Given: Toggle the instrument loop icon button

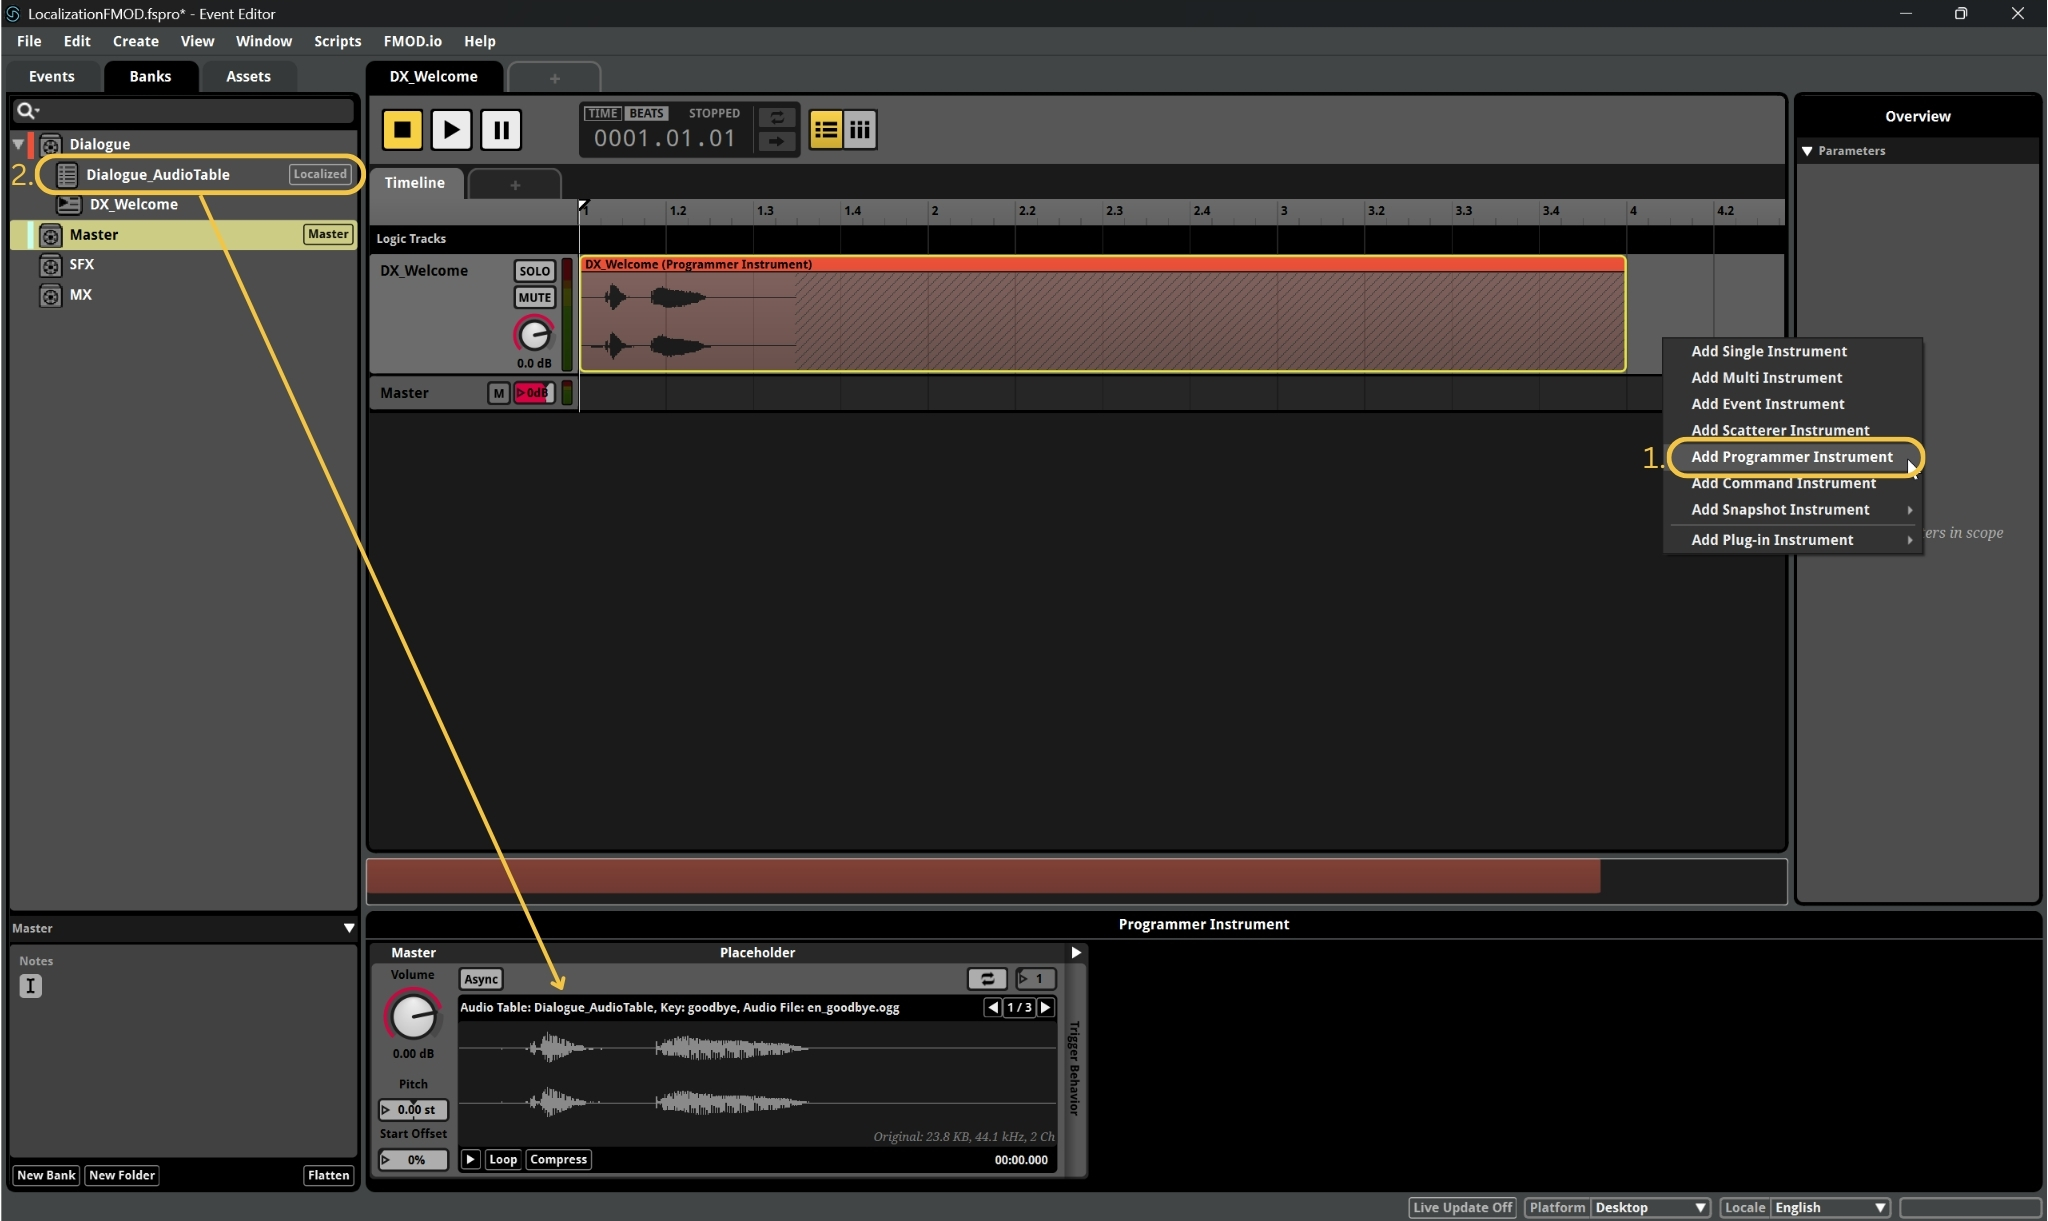Looking at the screenshot, I should [987, 979].
